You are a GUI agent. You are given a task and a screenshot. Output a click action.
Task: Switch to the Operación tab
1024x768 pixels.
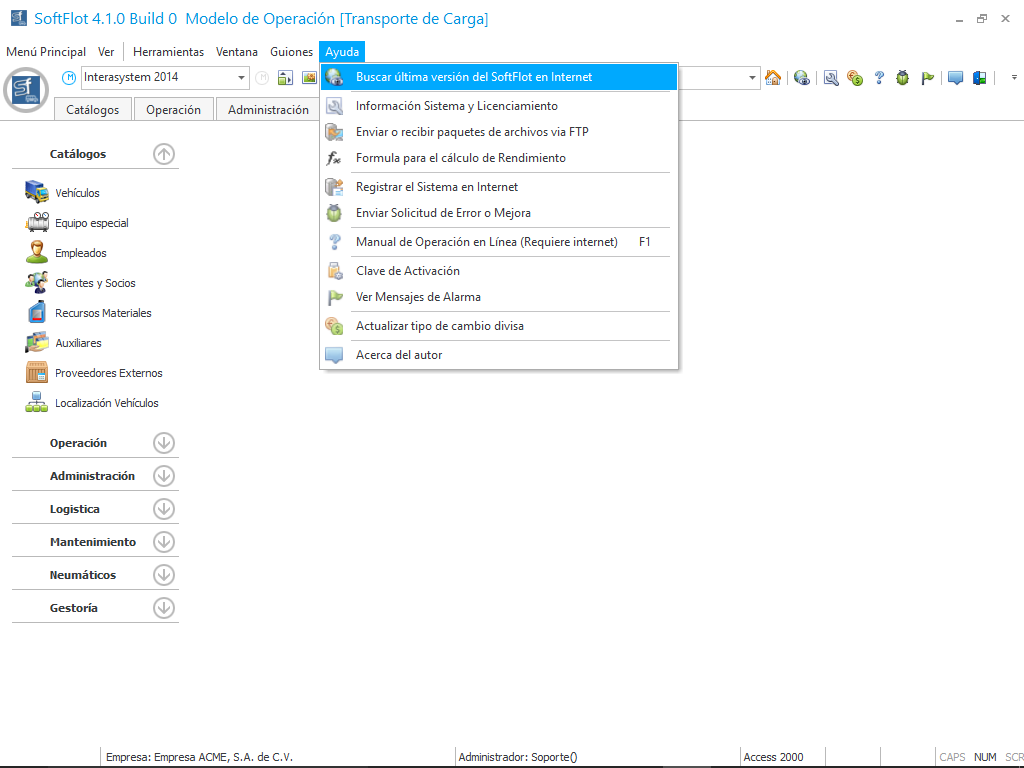[173, 110]
